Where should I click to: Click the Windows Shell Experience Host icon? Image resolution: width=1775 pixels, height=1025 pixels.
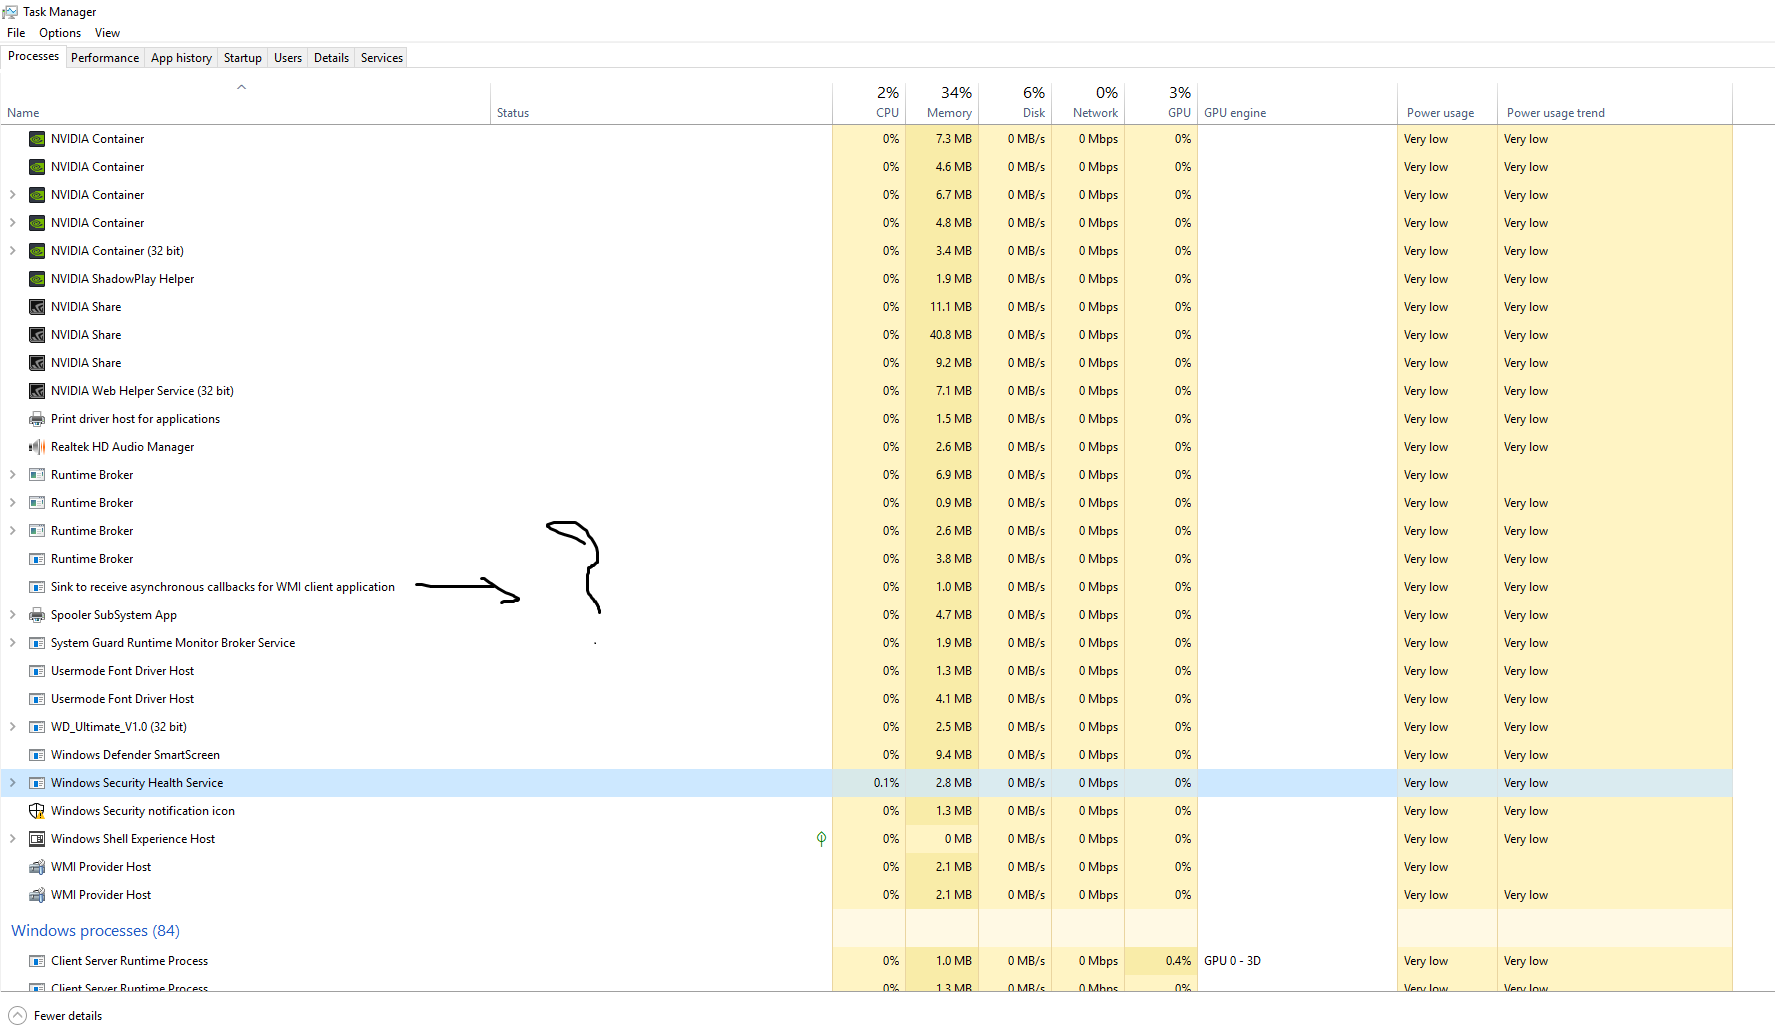(x=37, y=839)
